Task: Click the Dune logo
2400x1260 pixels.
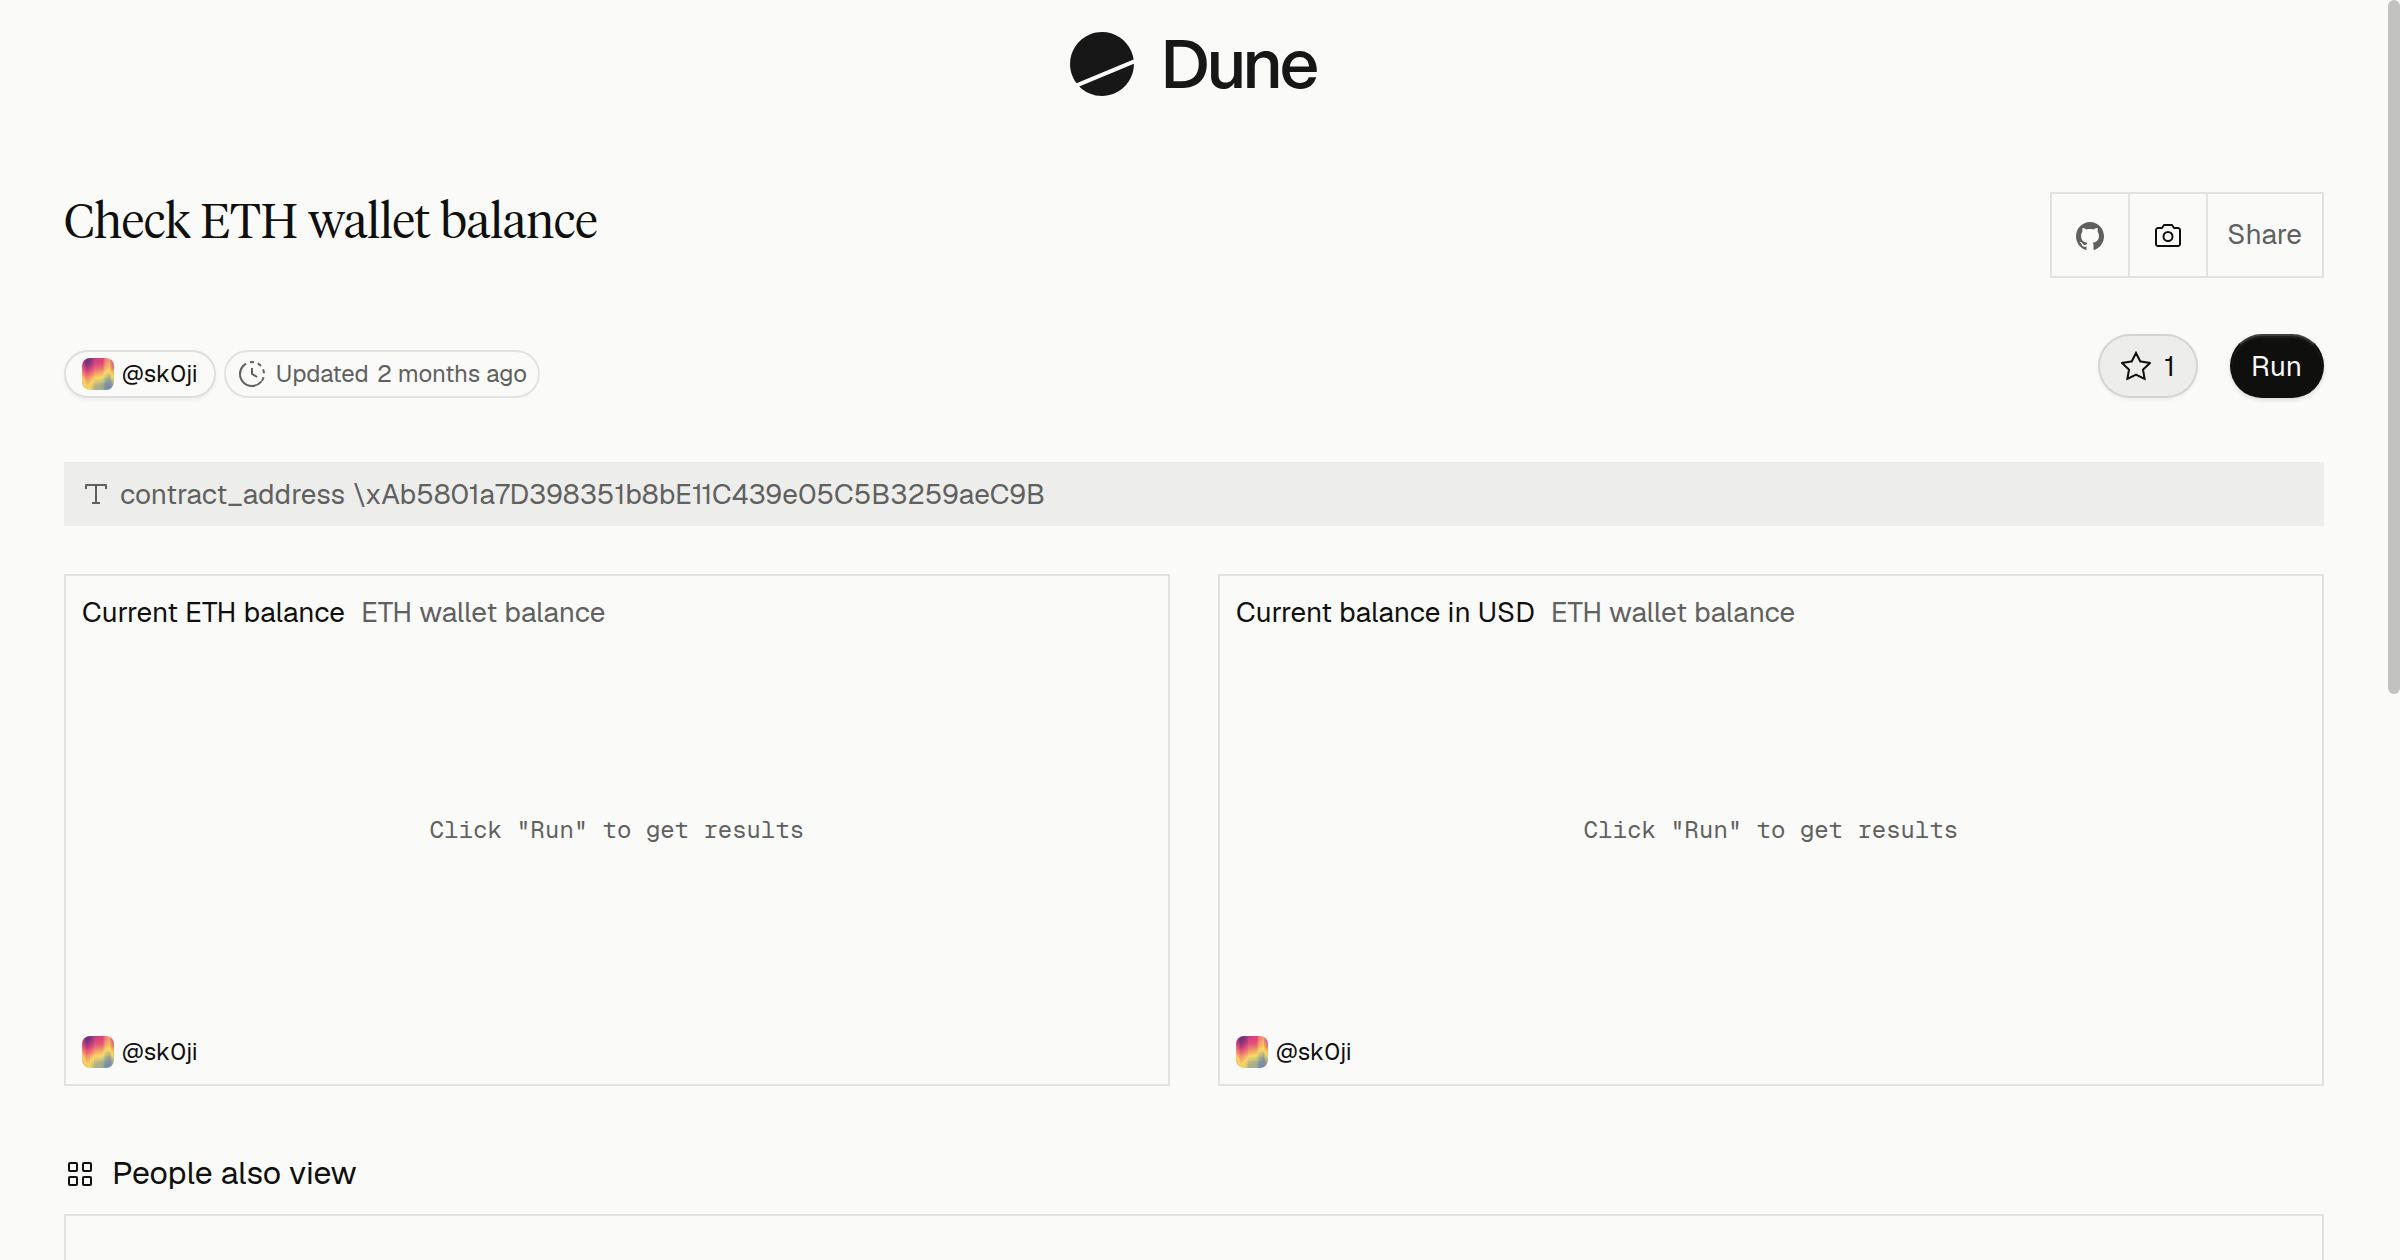Action: [x=1193, y=65]
